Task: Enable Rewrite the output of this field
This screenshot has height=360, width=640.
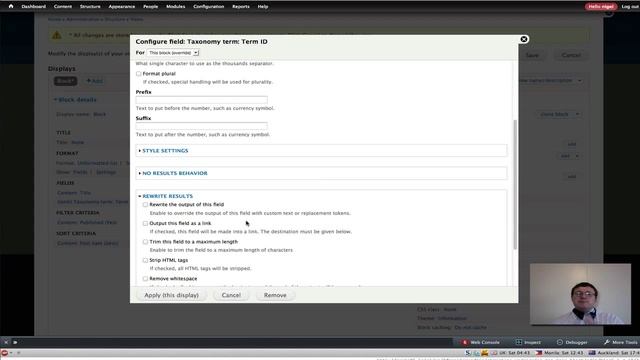Action: [x=145, y=204]
